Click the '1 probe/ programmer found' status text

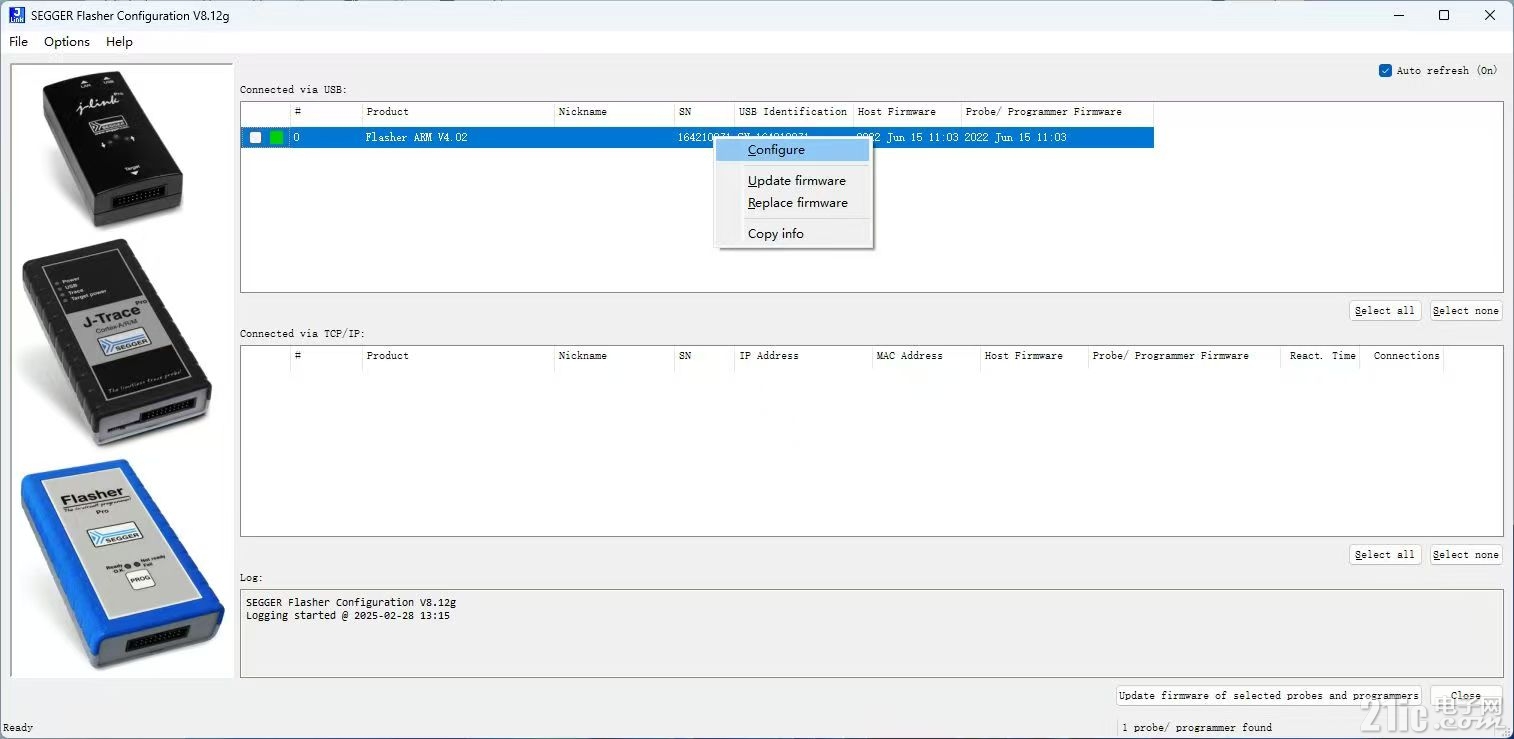point(1197,728)
